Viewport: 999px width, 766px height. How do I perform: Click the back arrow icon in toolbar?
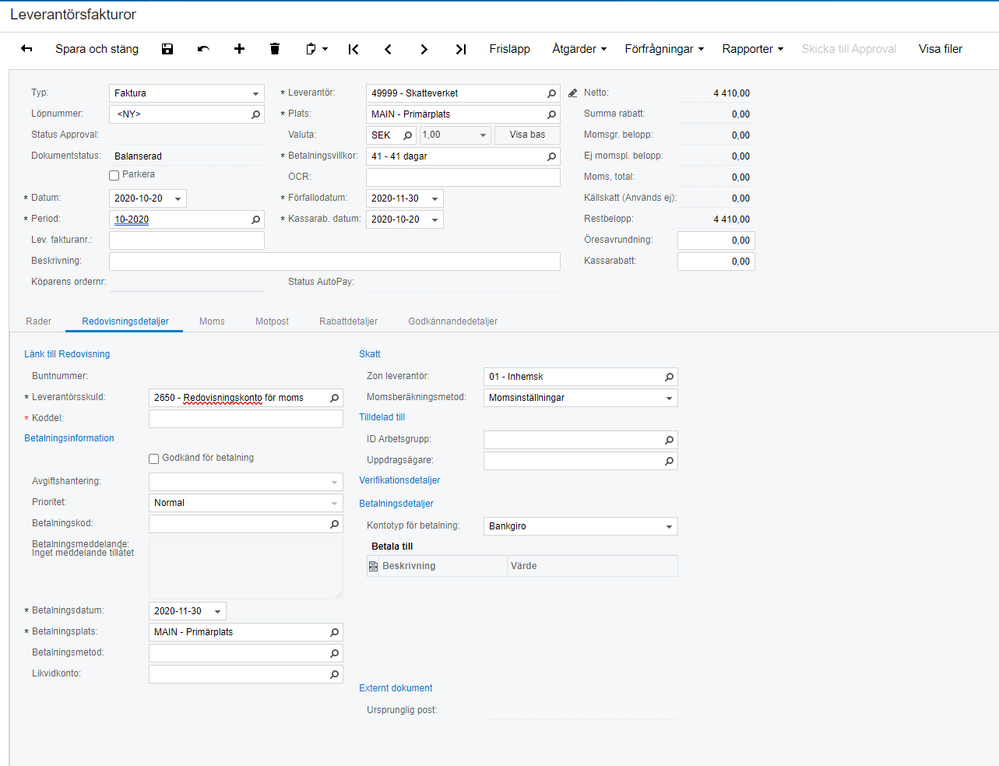point(27,49)
